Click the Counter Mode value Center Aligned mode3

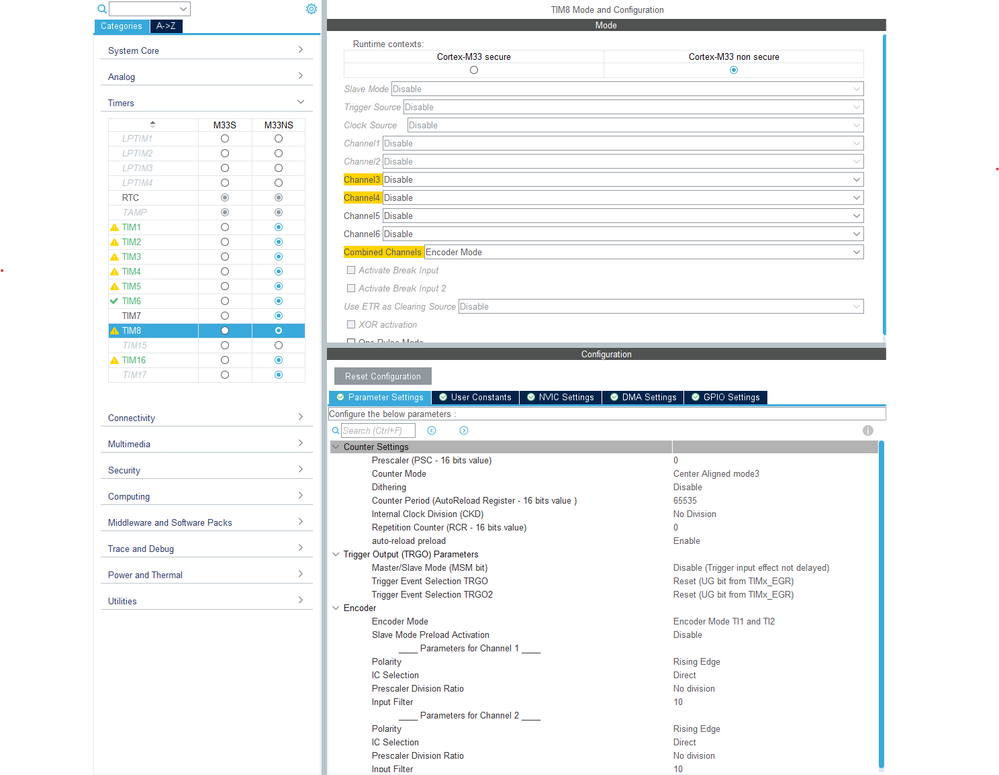[716, 474]
